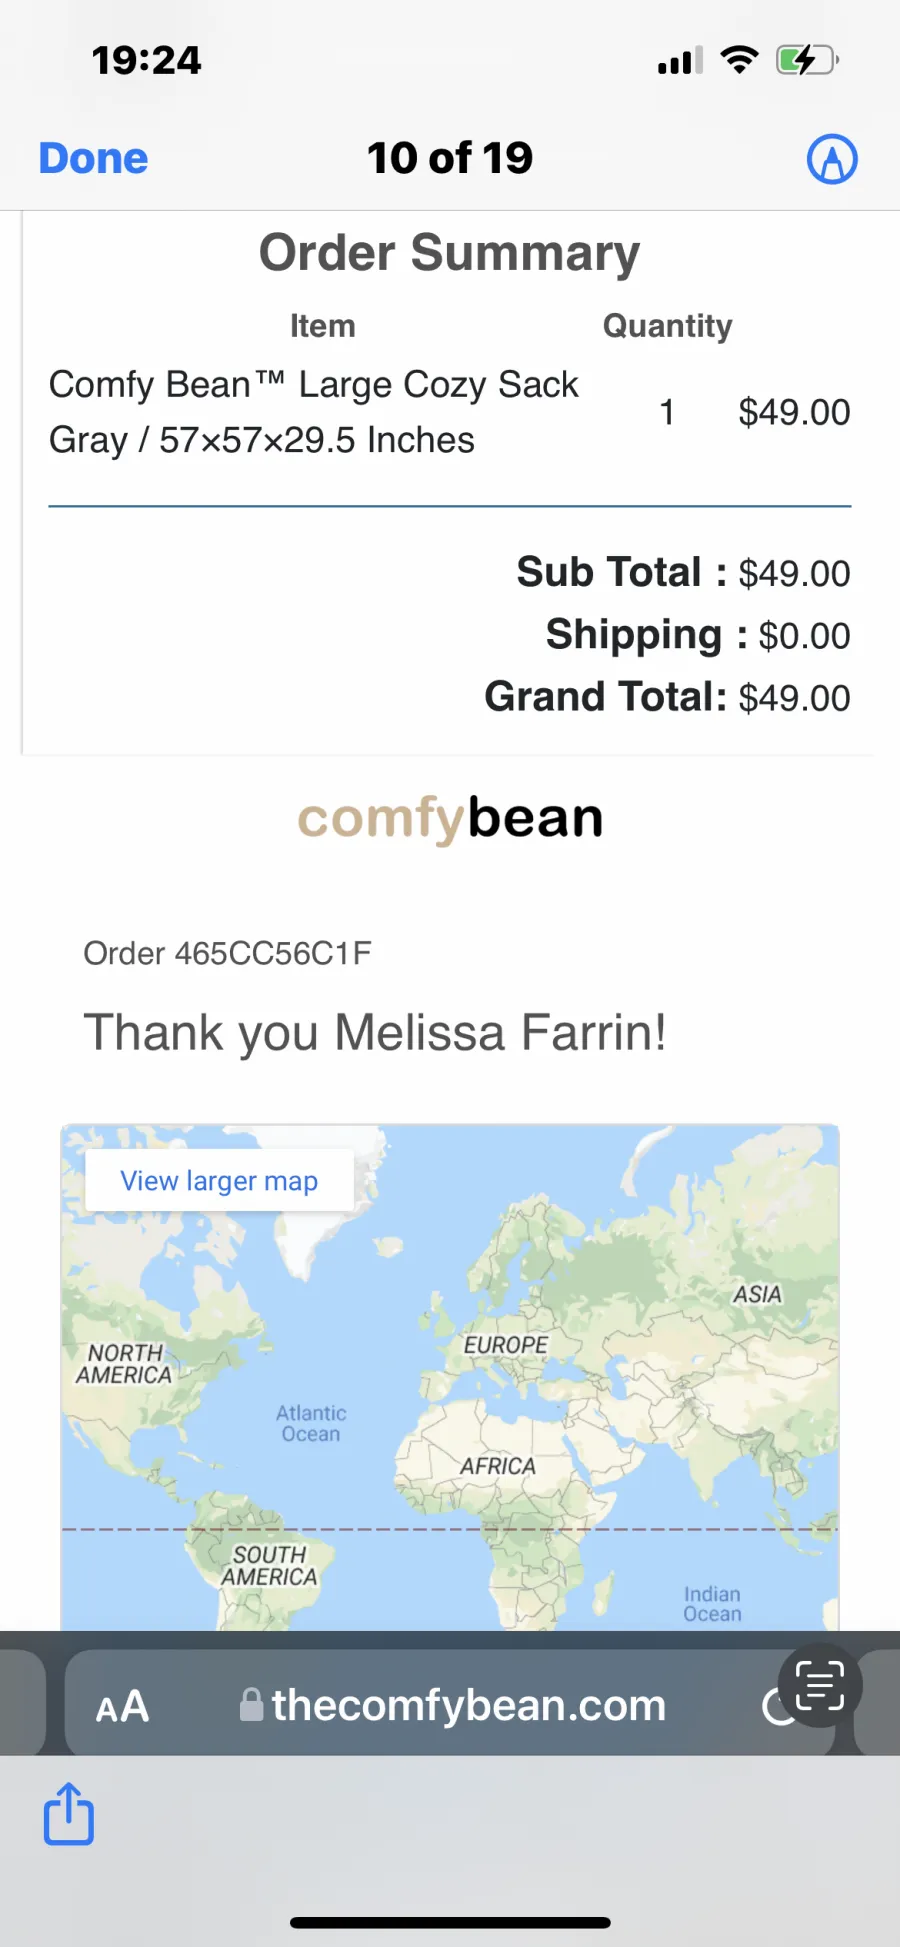Tap the reload icon in address bar
The height and width of the screenshot is (1947, 900).
point(773,1706)
